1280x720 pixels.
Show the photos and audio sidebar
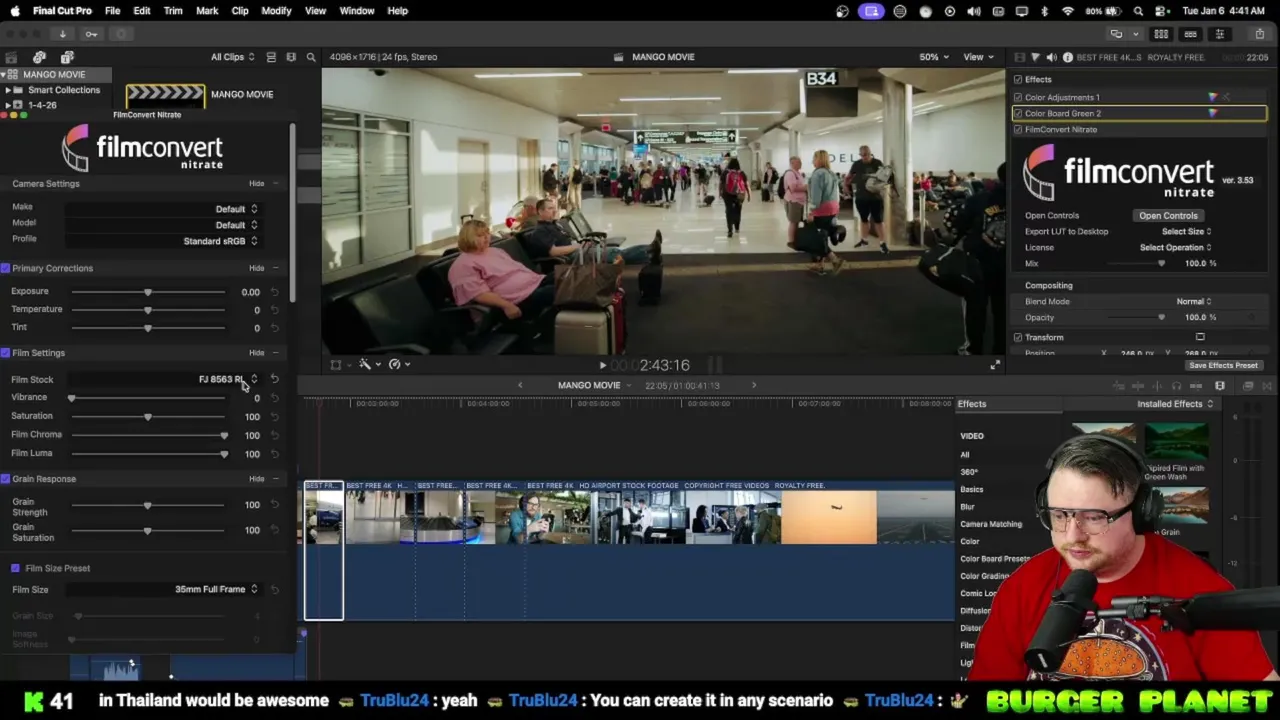39,57
